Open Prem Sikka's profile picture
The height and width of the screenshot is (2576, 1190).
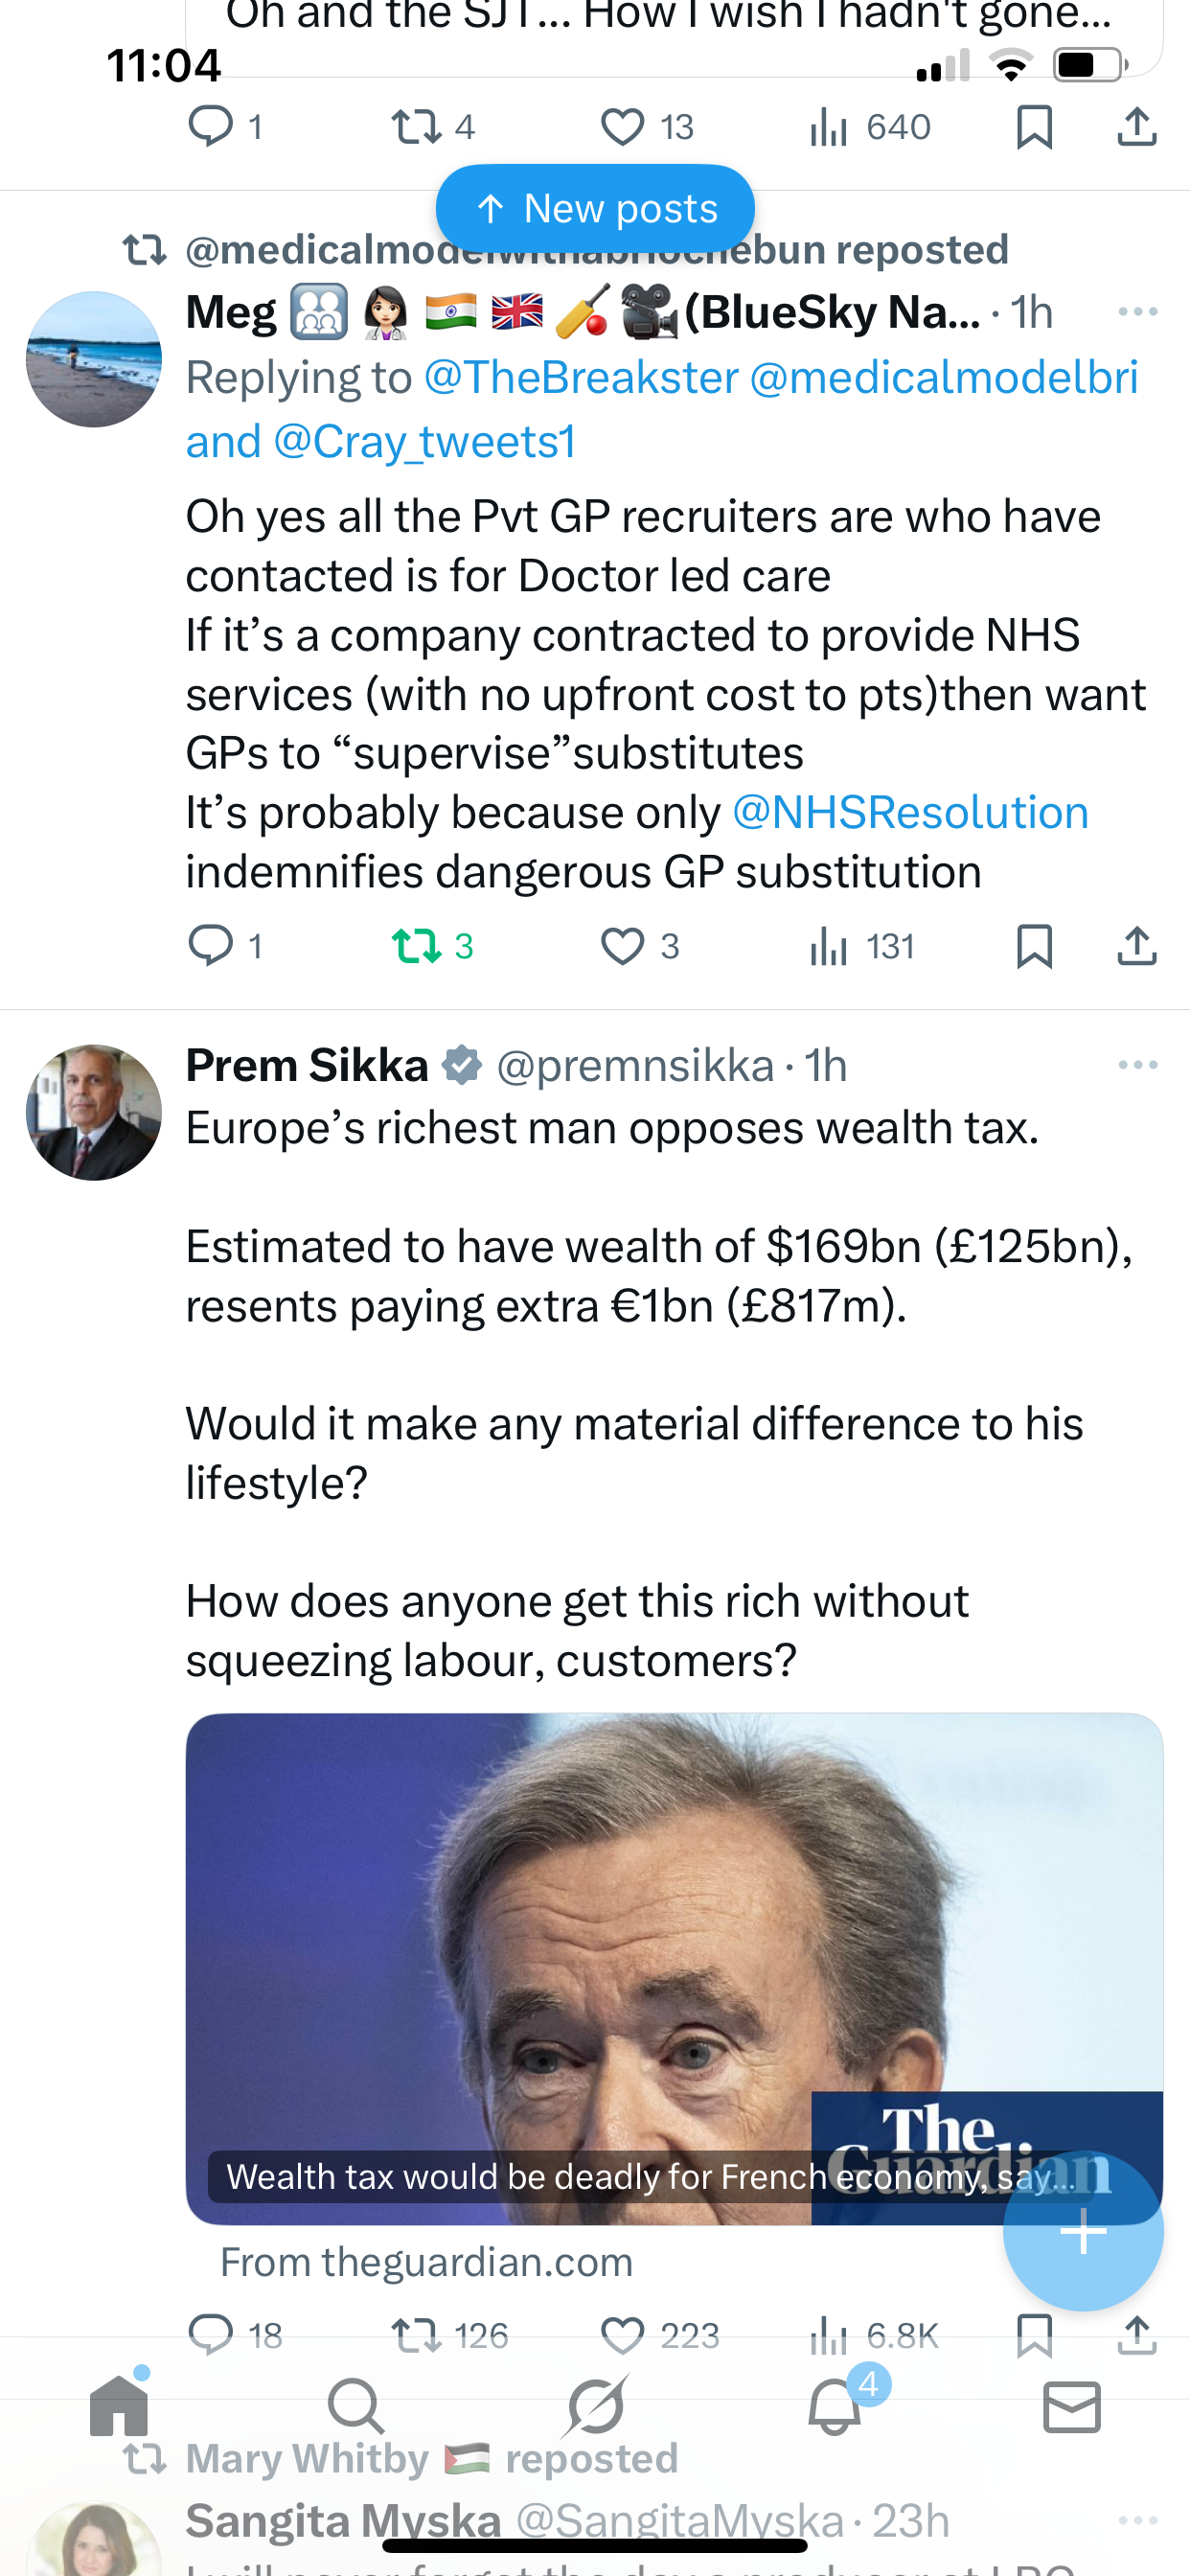coord(94,1112)
